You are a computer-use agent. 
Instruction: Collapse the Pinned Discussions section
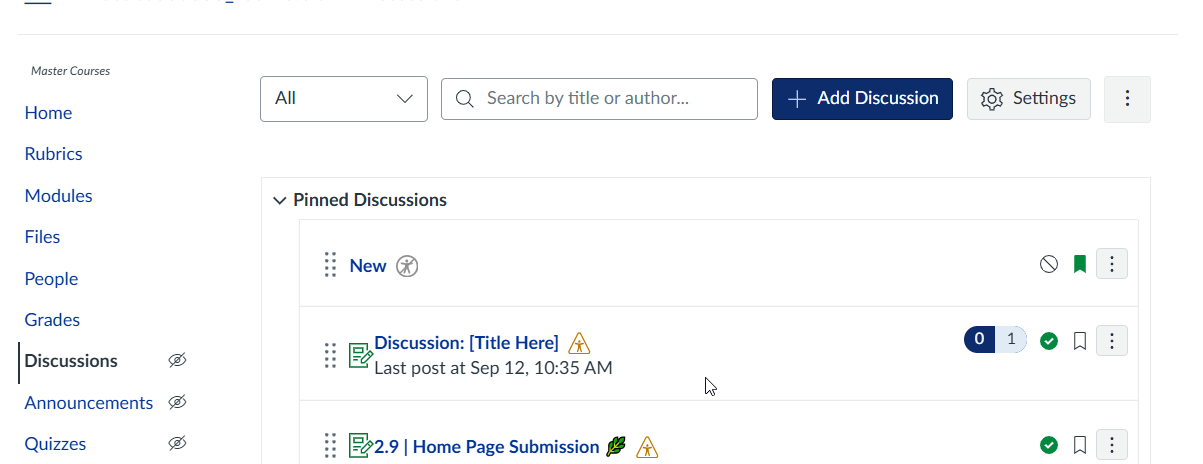point(279,200)
